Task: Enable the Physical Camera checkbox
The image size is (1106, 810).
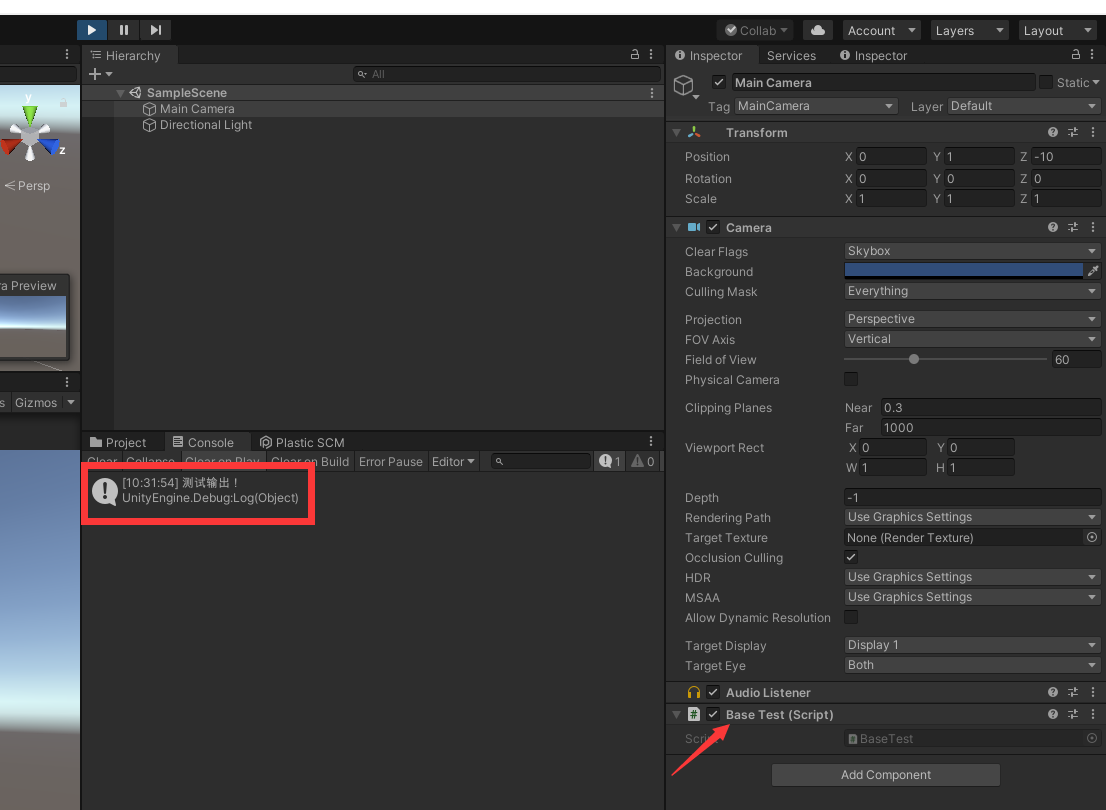Action: coord(851,379)
